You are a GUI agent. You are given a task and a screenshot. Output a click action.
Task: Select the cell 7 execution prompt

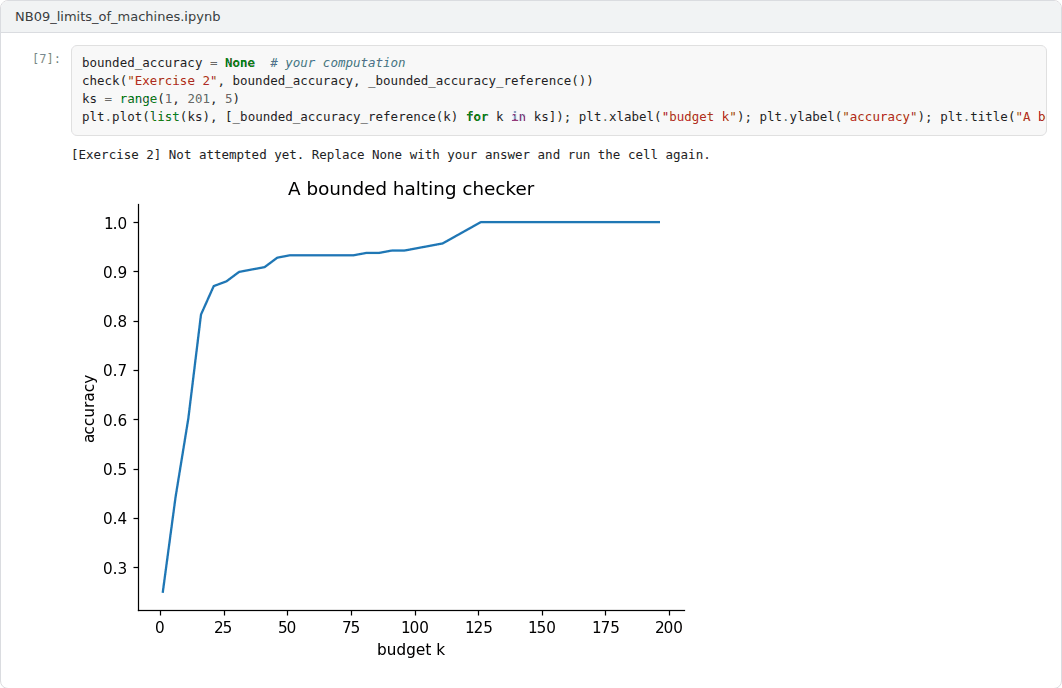(46, 58)
